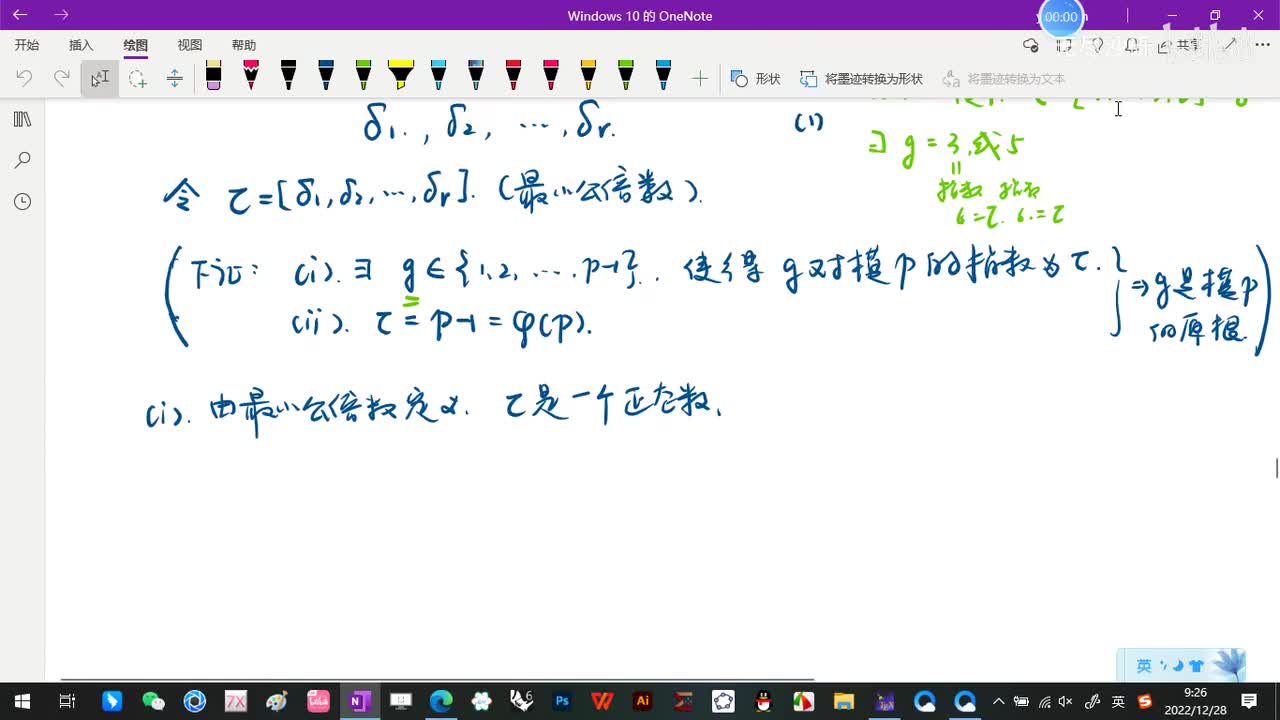Open the Windows Start menu
Screen dimensions: 1280x720
point(22,701)
